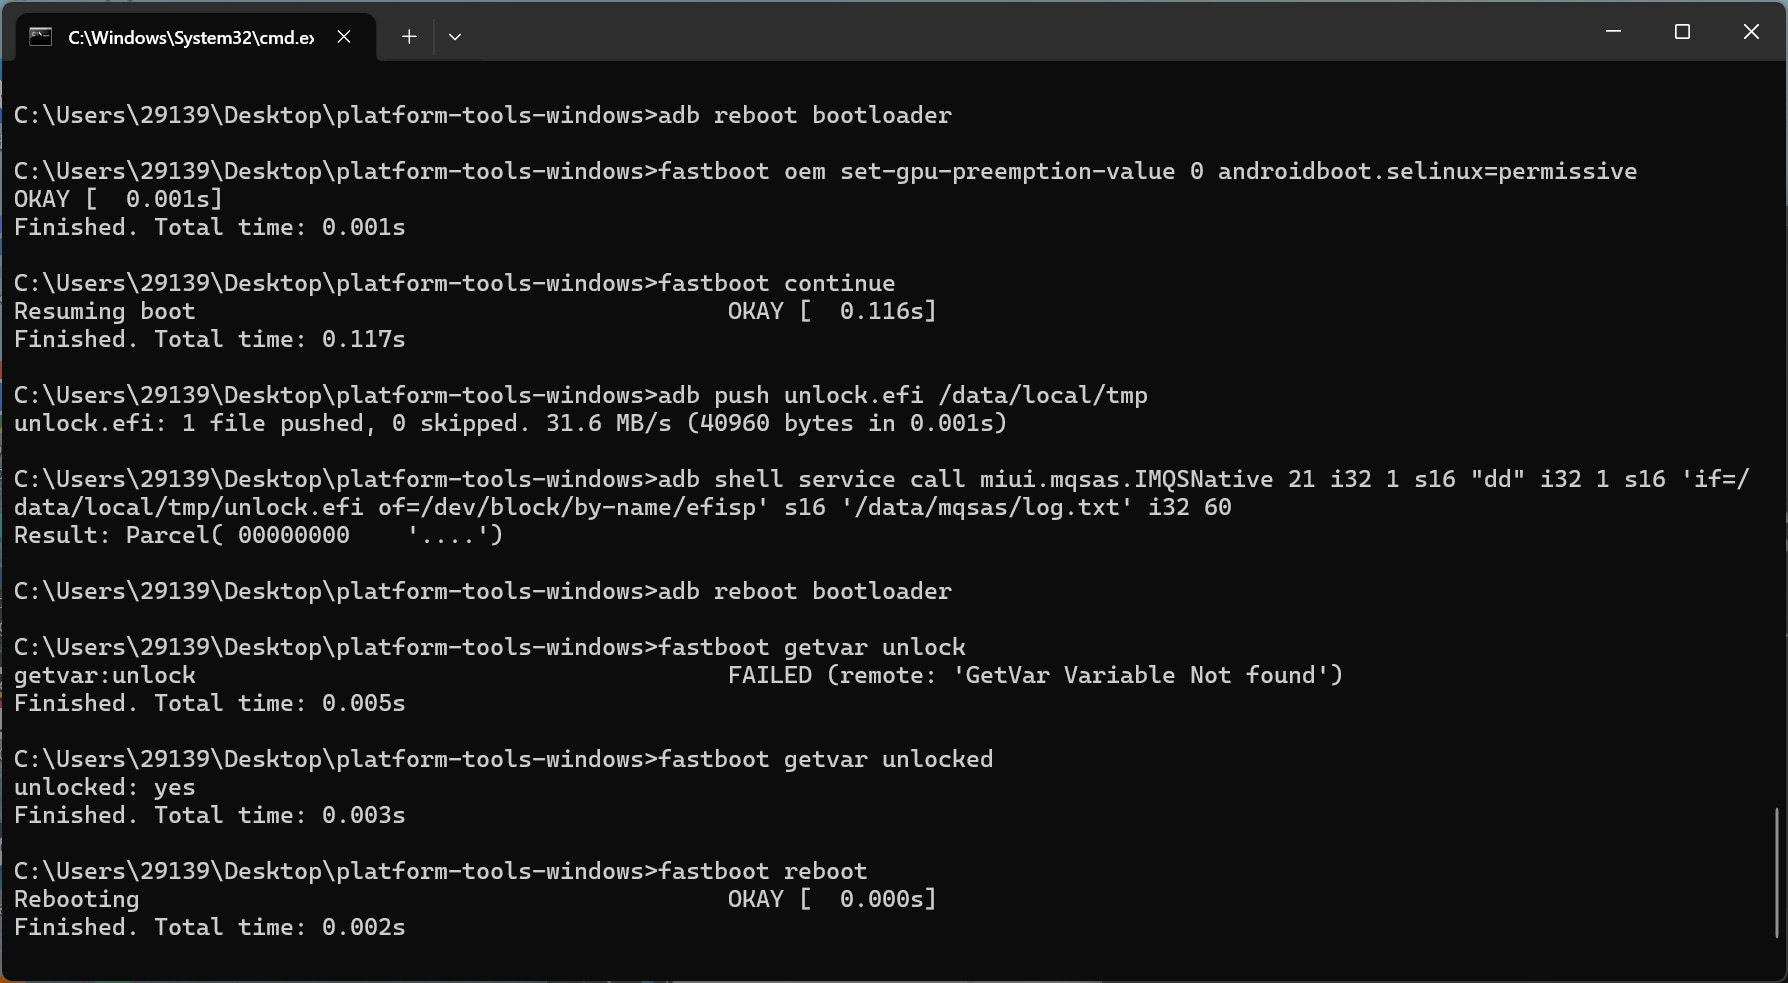The height and width of the screenshot is (983, 1788).
Task: Click the 'unlock.efi: 1 file pushed' output line
Action: [x=510, y=423]
